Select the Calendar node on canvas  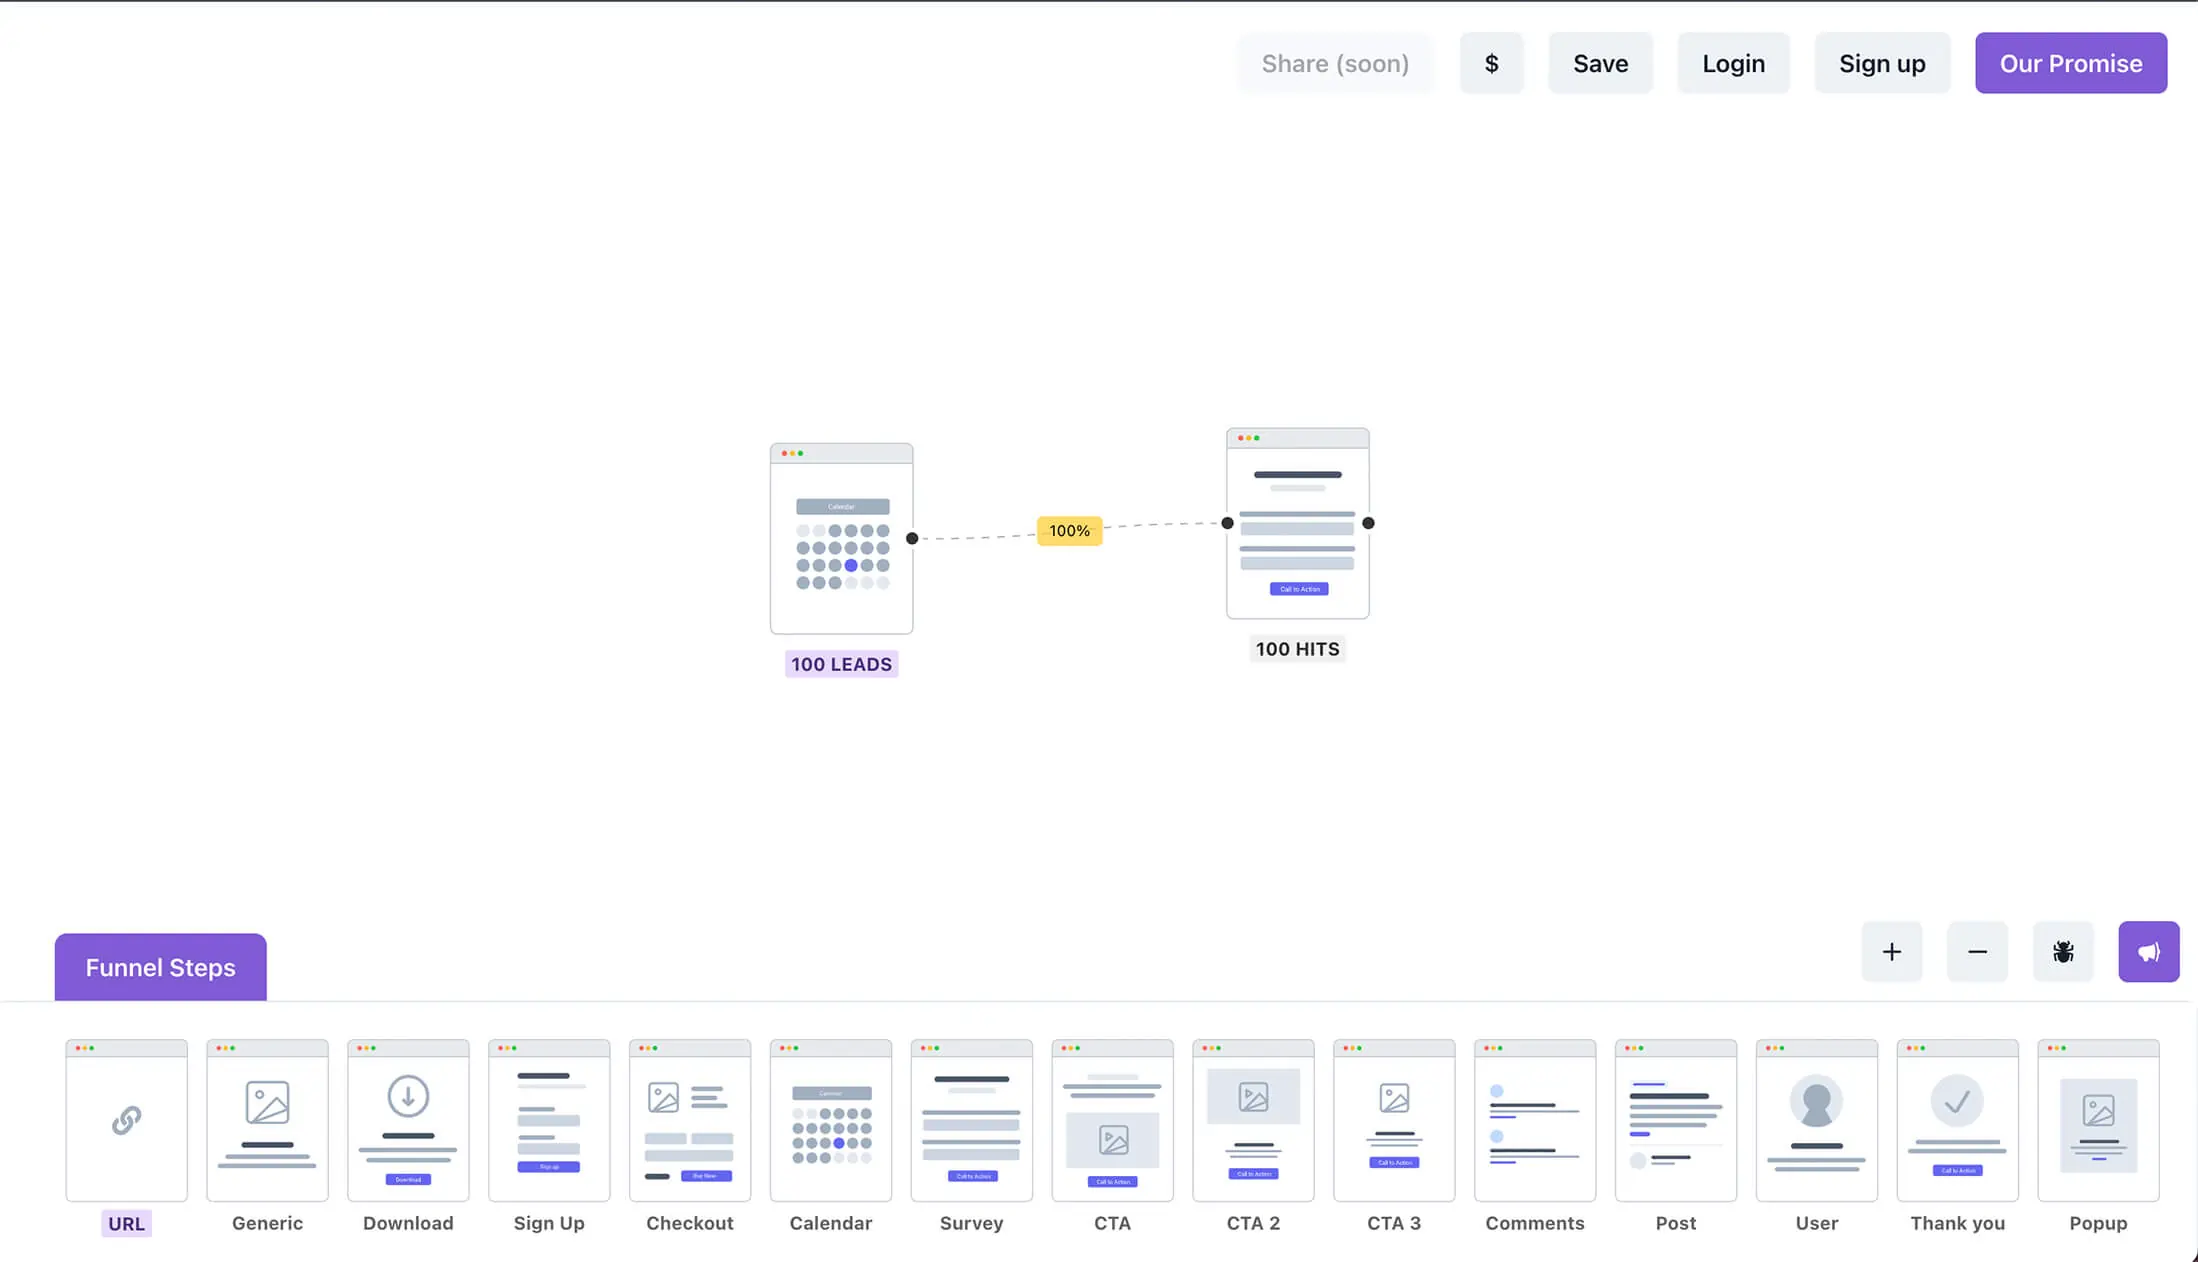coord(842,539)
